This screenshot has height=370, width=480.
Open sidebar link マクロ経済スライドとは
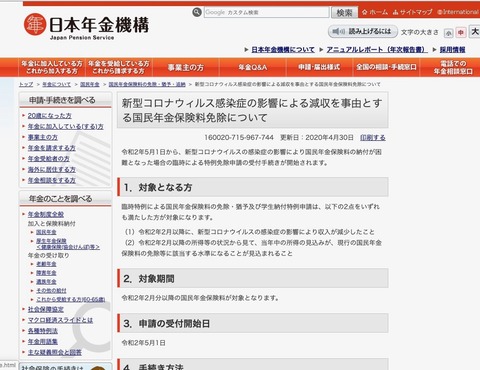coord(60,320)
